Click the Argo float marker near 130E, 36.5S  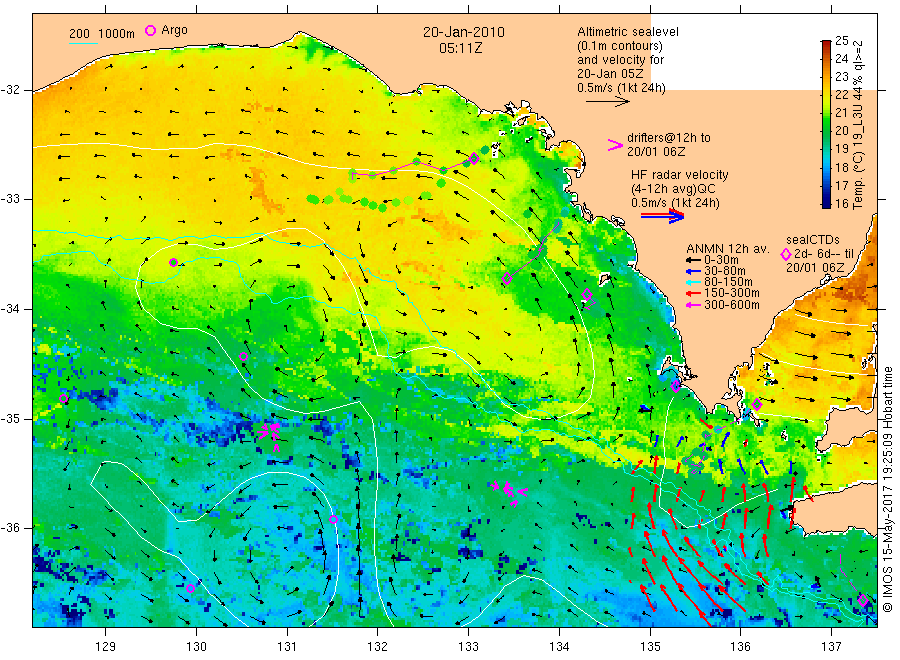(191, 588)
